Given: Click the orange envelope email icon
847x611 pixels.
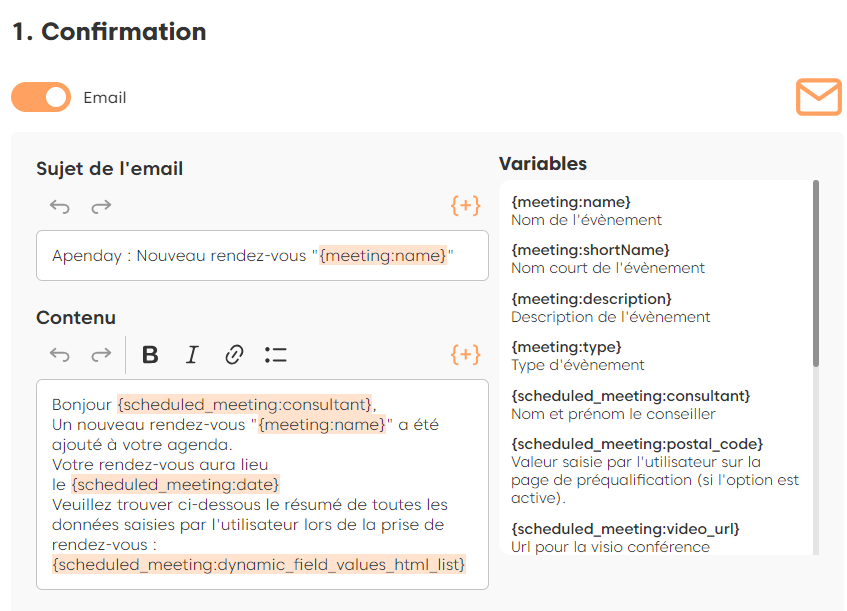Looking at the screenshot, I should pos(818,97).
